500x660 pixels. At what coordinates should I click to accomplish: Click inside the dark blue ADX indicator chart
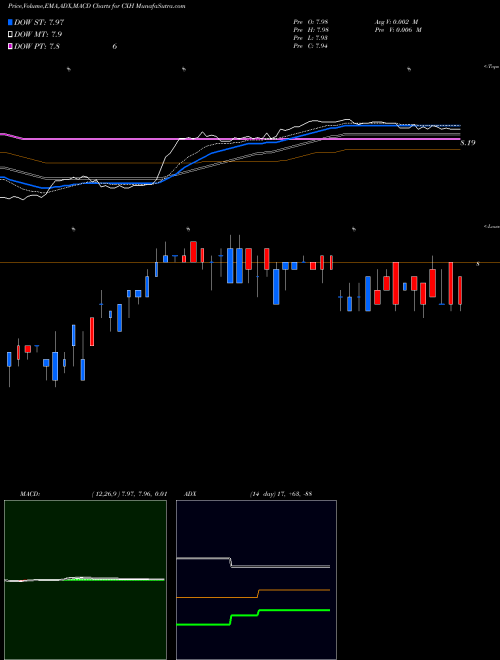click(x=256, y=580)
